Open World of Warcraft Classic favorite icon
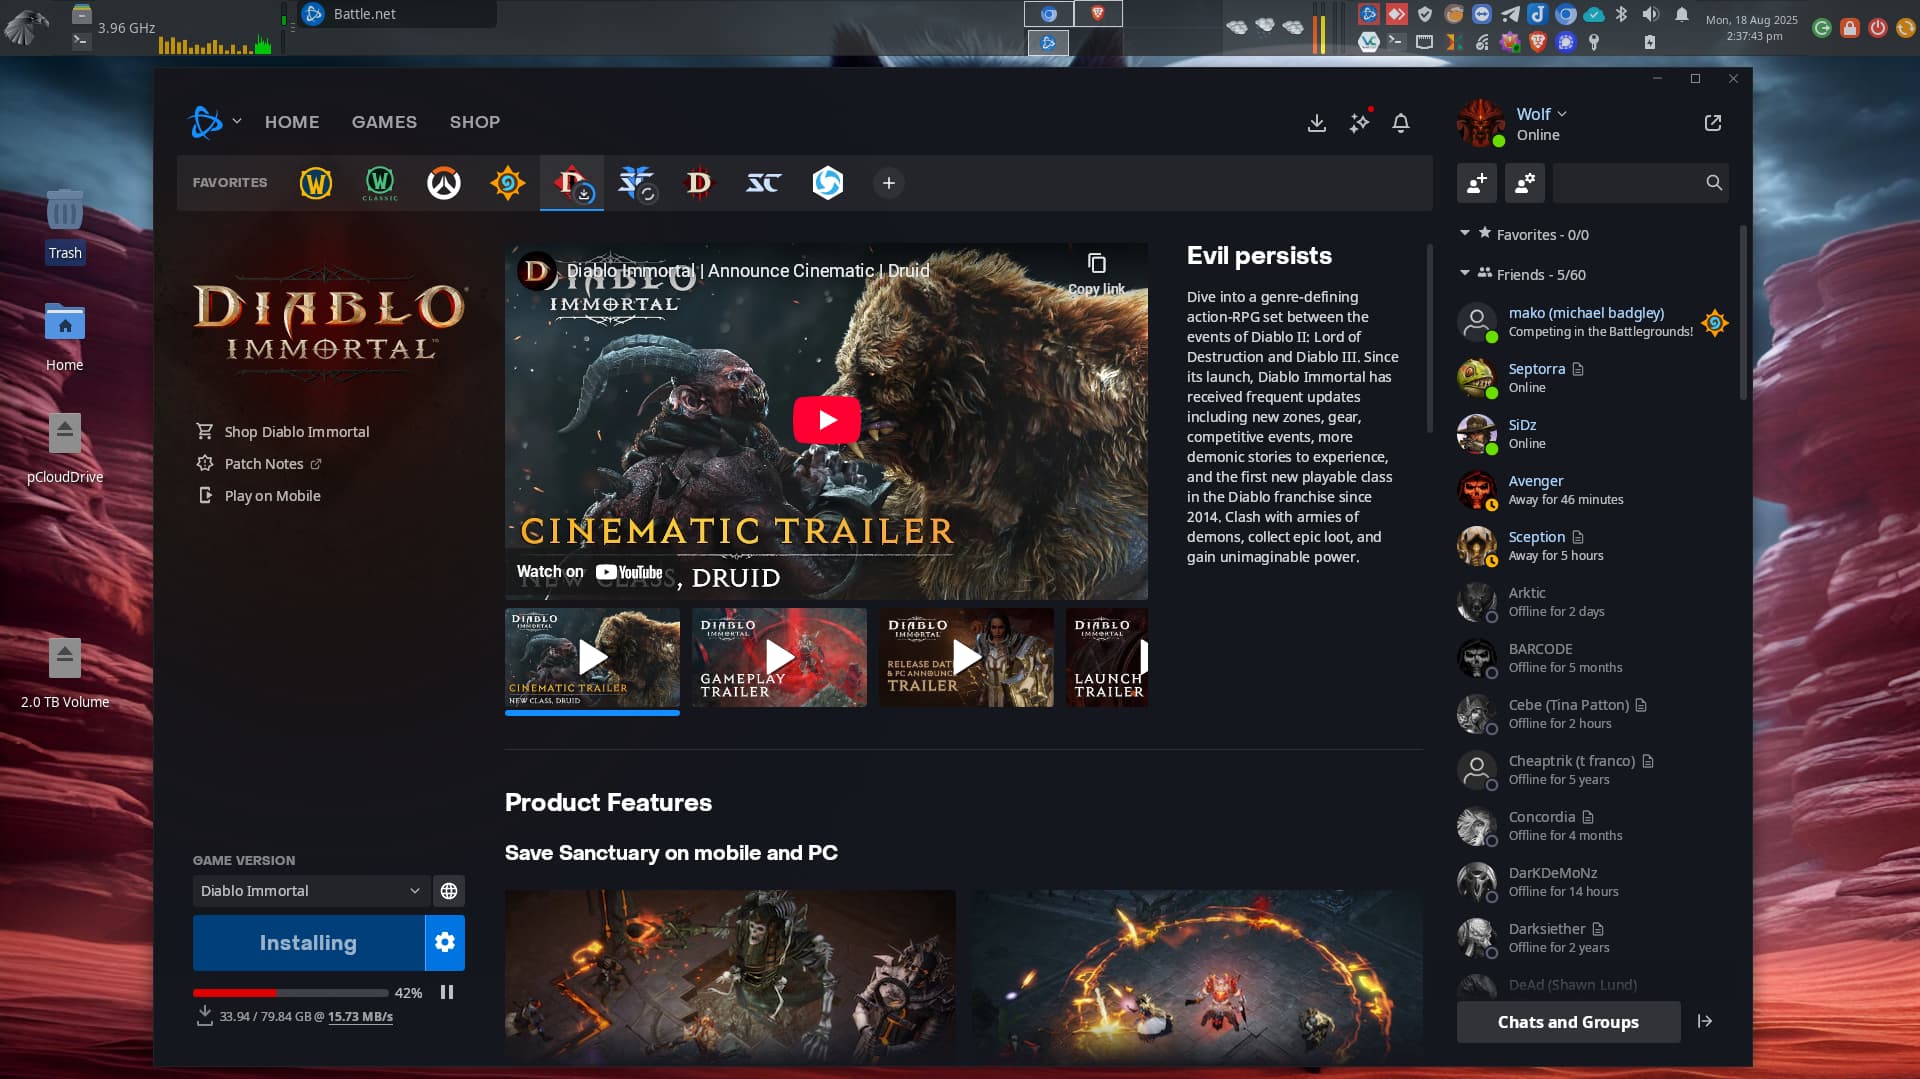The width and height of the screenshot is (1920, 1079). (x=380, y=183)
